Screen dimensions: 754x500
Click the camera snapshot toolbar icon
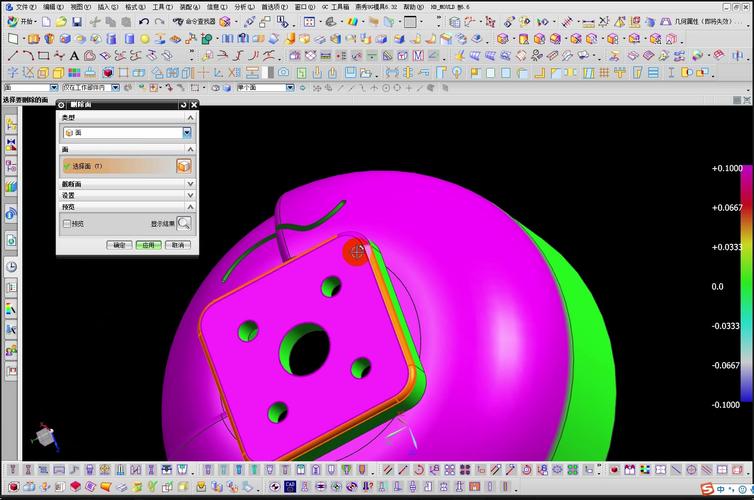284,73
